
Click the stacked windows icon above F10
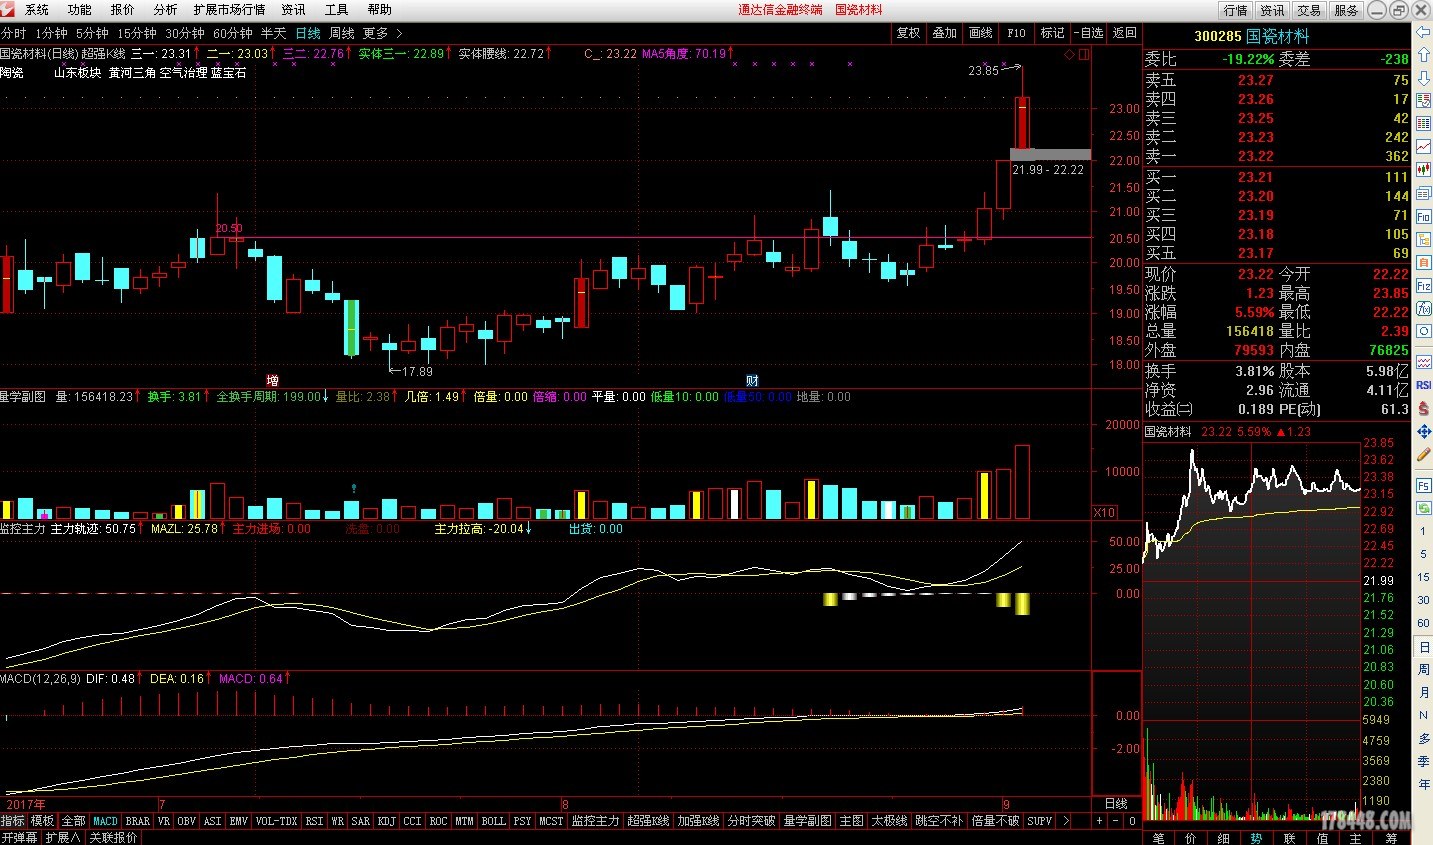pos(1423,193)
